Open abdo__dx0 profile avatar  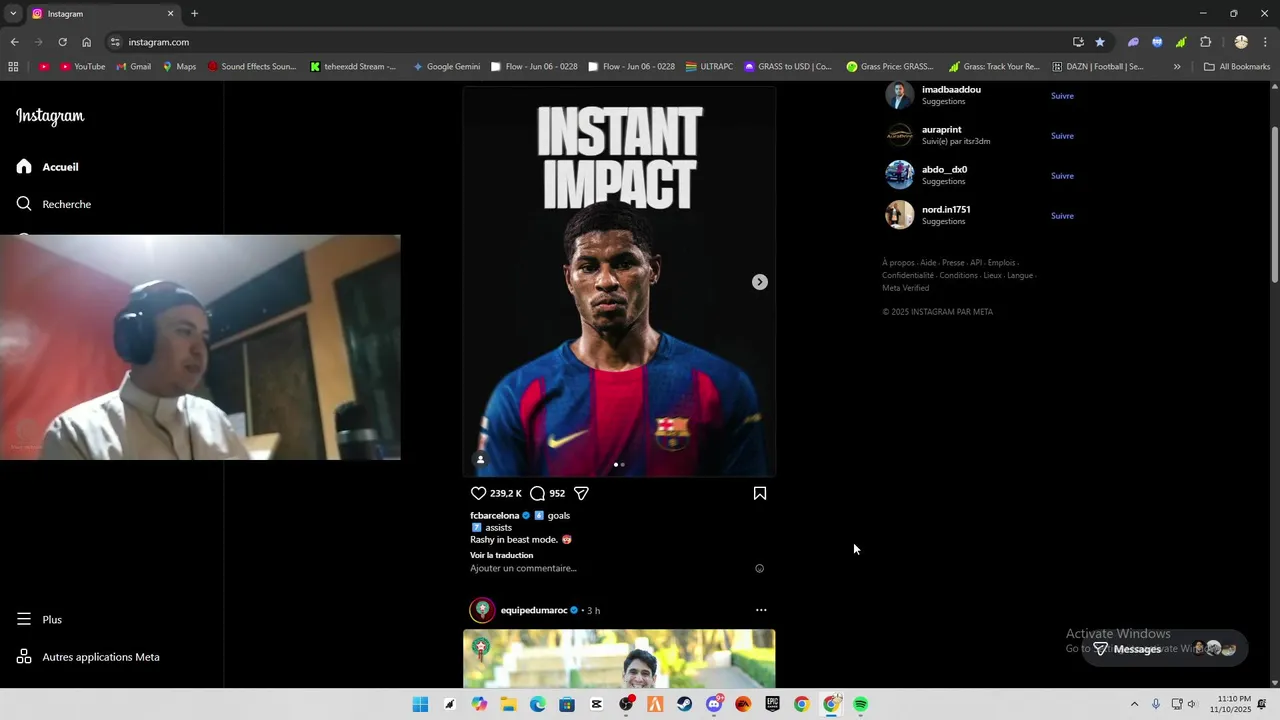[x=900, y=175]
